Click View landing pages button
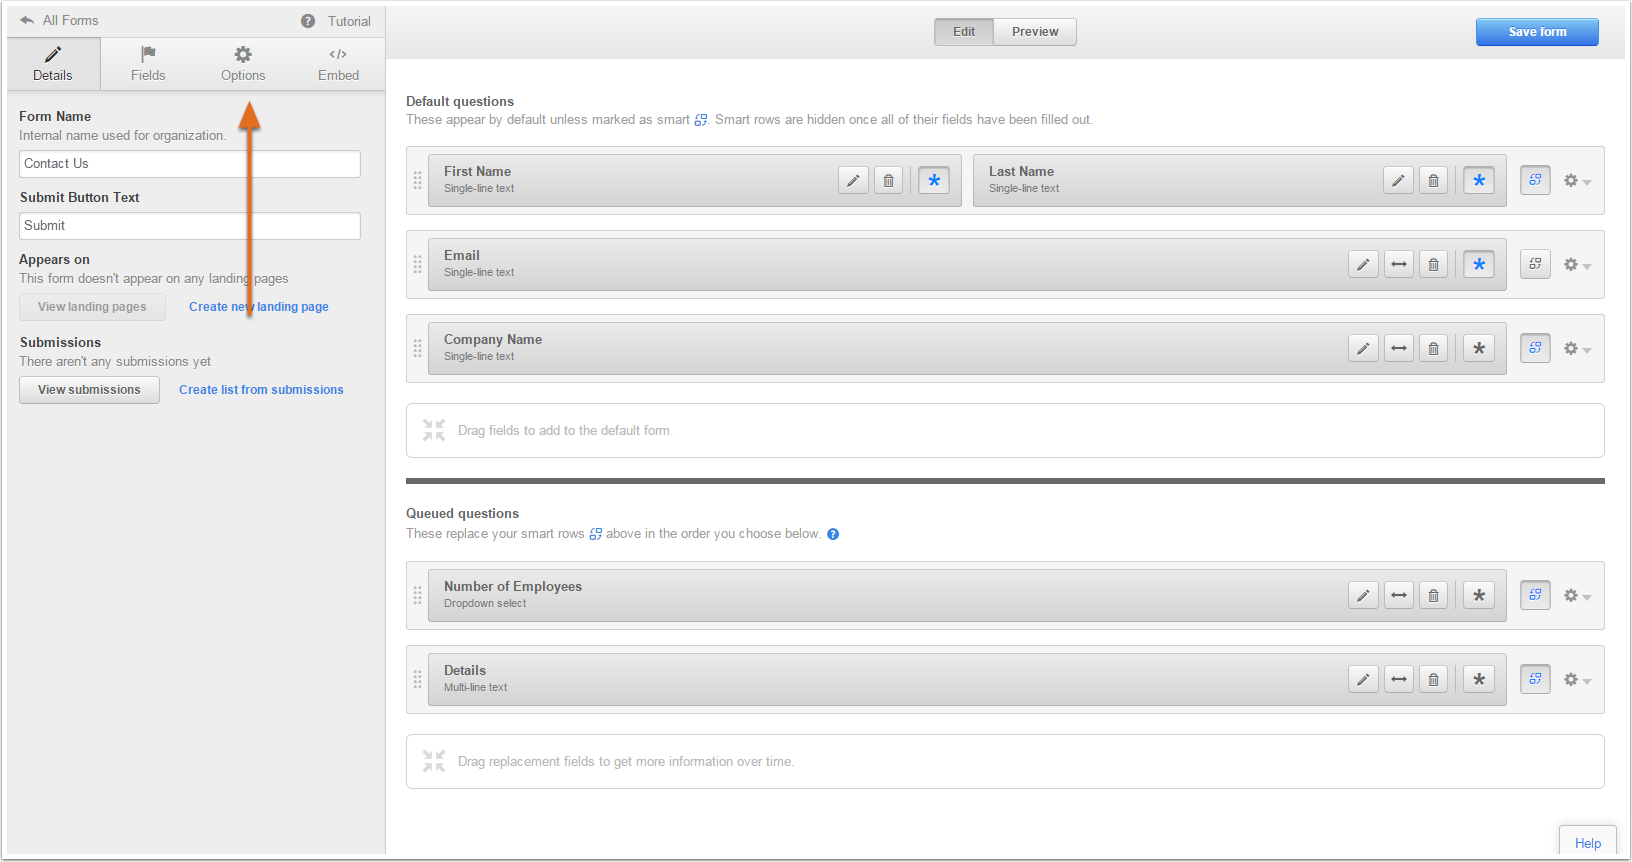The image size is (1632, 862). pos(92,307)
